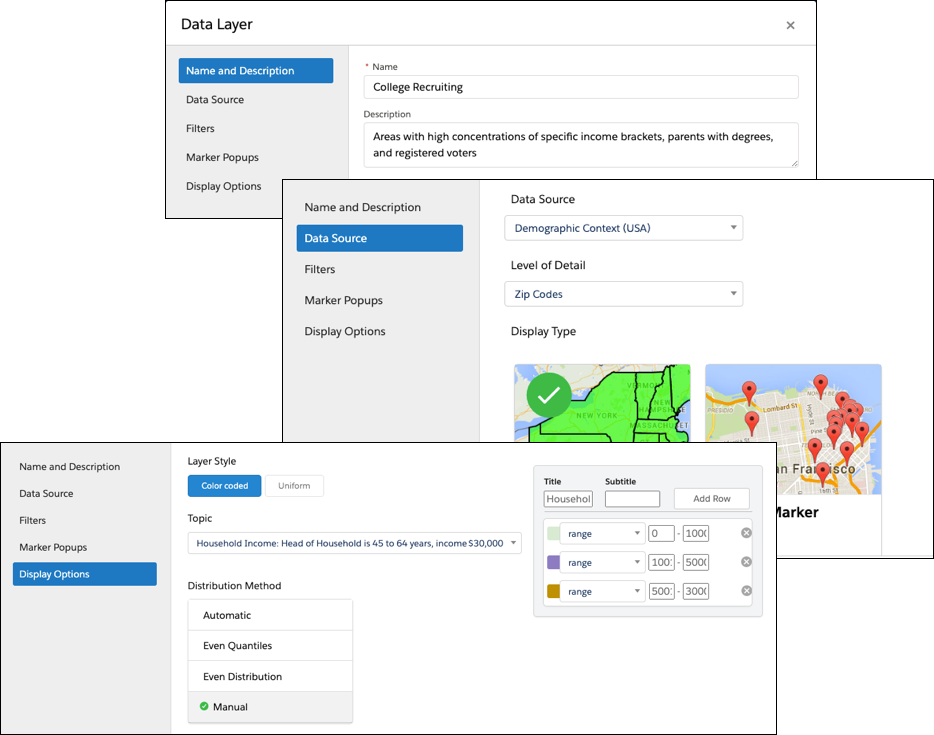The width and height of the screenshot is (934, 735).
Task: Switch Layer Style to Uniform
Action: pyautogui.click(x=294, y=485)
